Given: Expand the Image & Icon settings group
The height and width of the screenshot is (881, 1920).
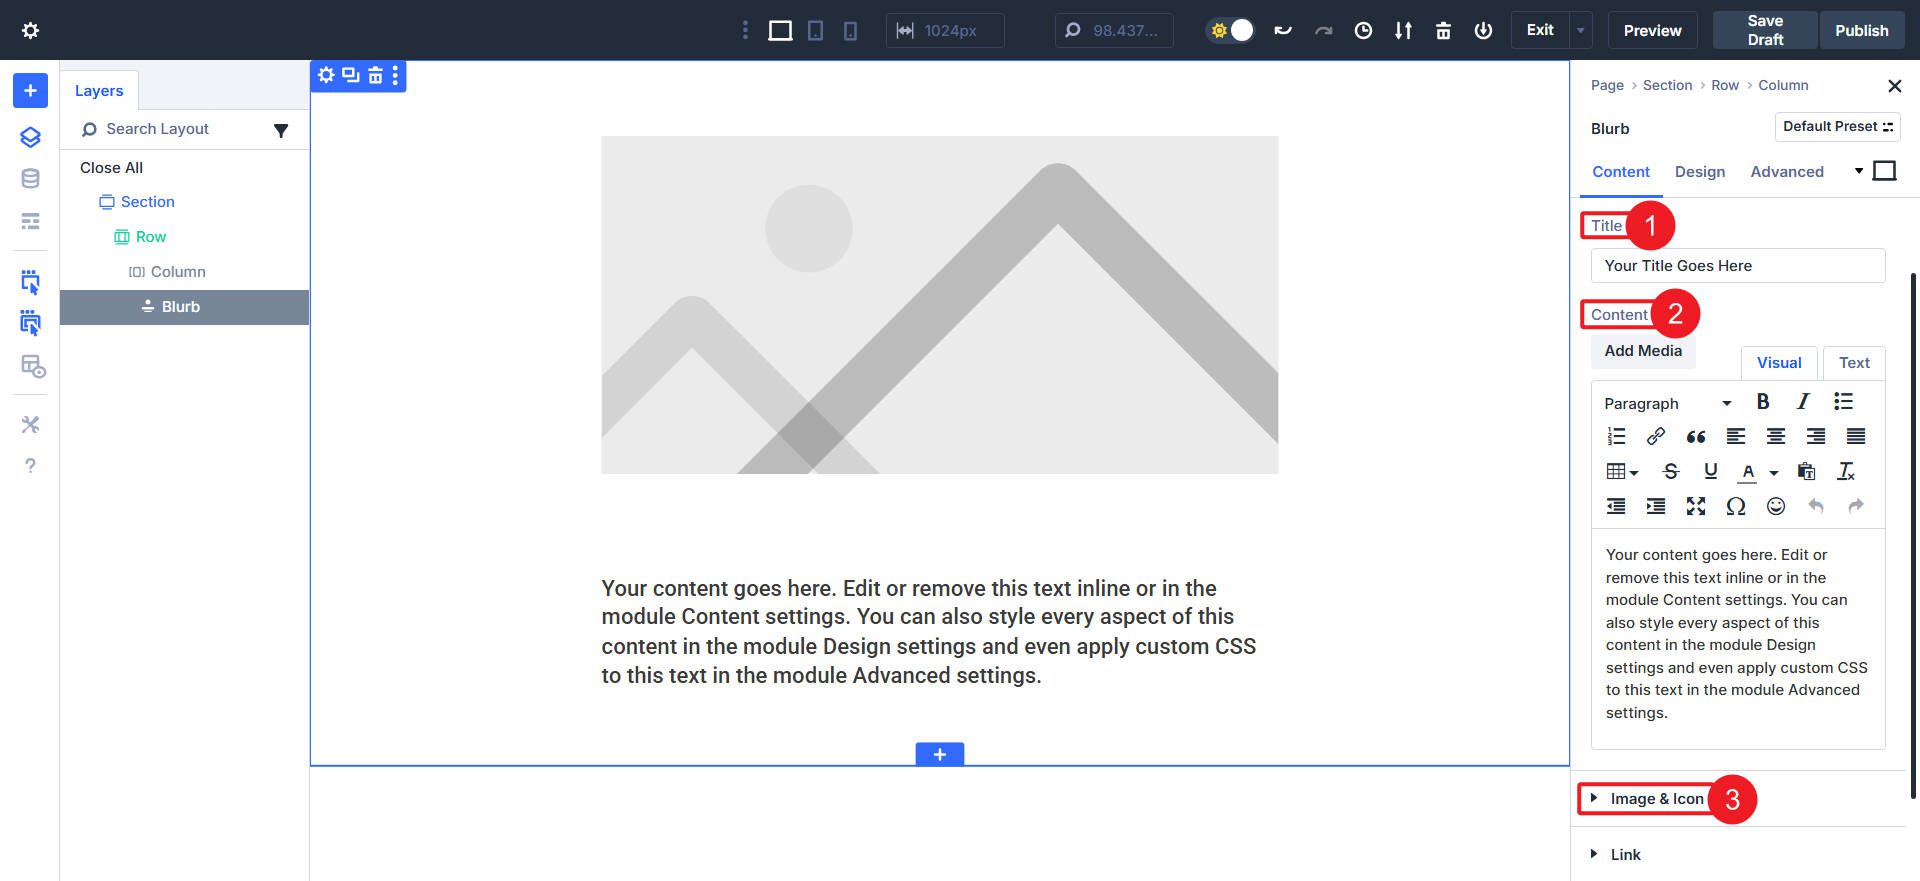Looking at the screenshot, I should [x=1656, y=799].
